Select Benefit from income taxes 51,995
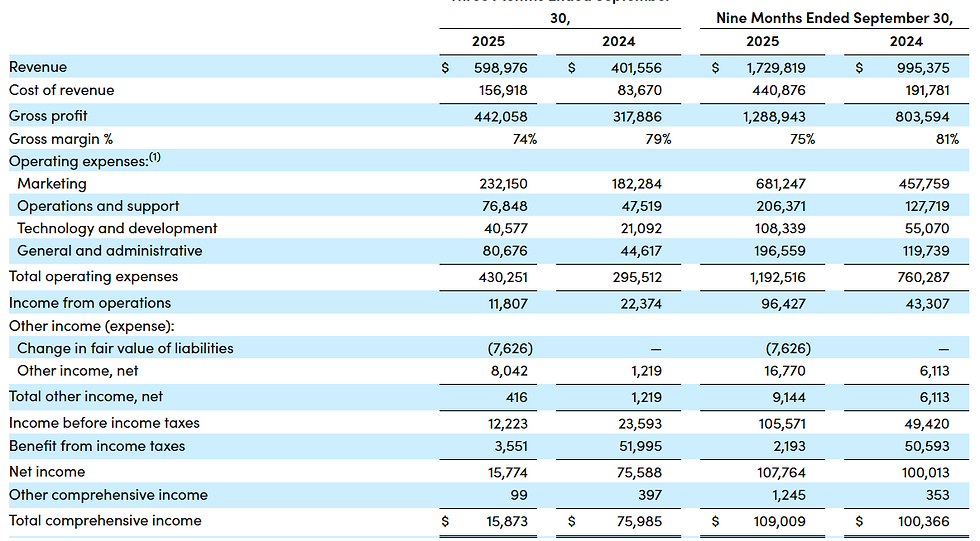The image size is (980, 541). click(x=640, y=447)
